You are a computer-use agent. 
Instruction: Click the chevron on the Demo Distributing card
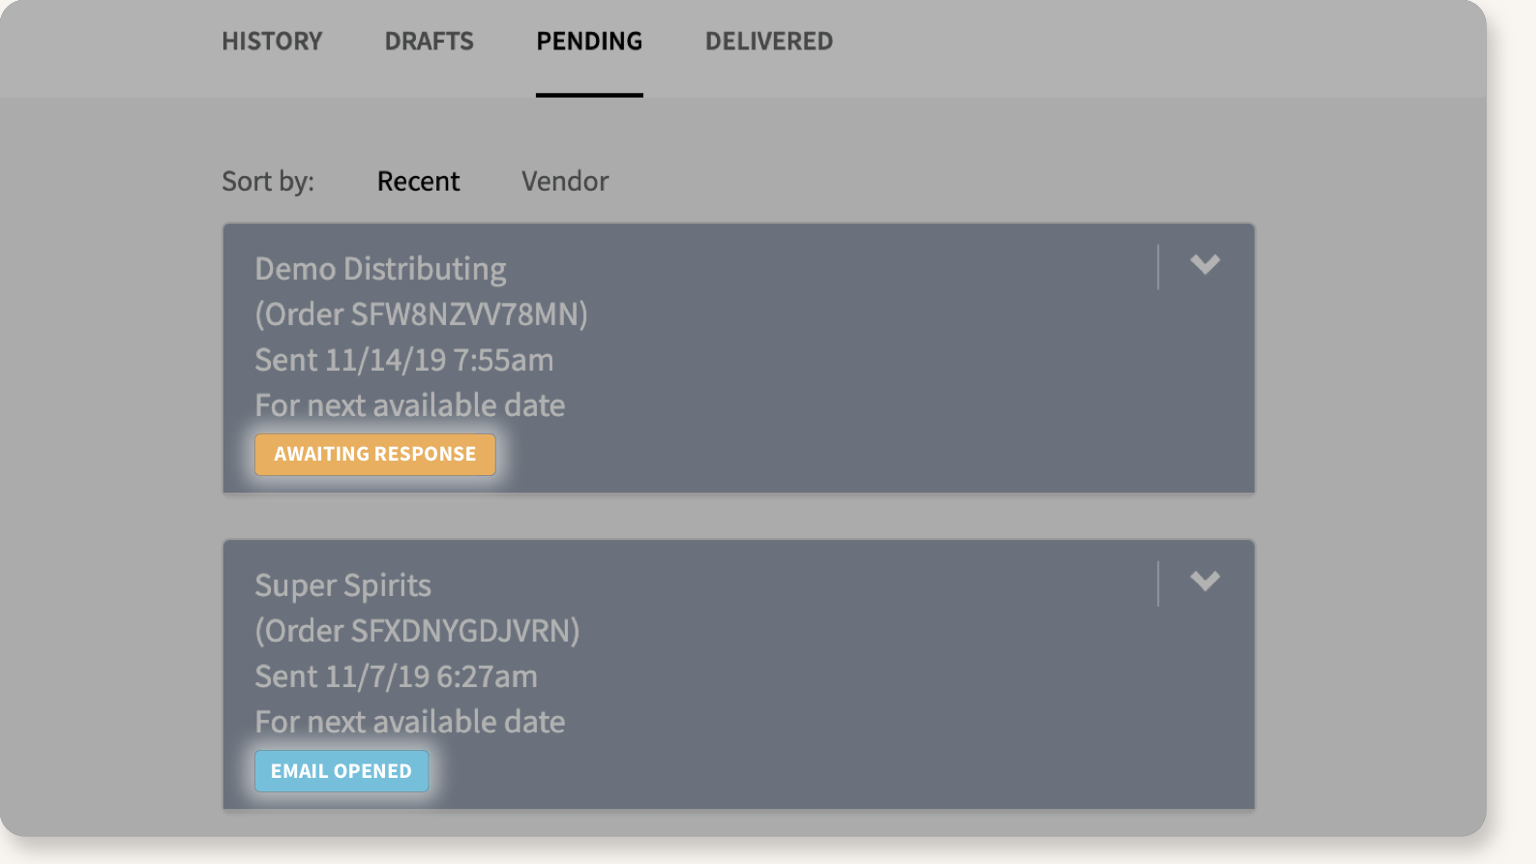pos(1206,265)
